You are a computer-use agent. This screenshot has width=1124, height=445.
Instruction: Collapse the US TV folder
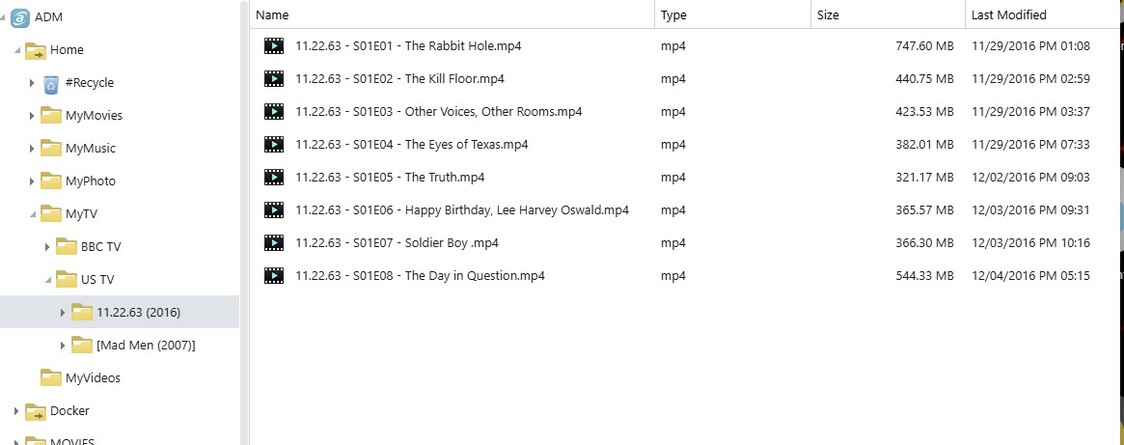pyautogui.click(x=47, y=280)
